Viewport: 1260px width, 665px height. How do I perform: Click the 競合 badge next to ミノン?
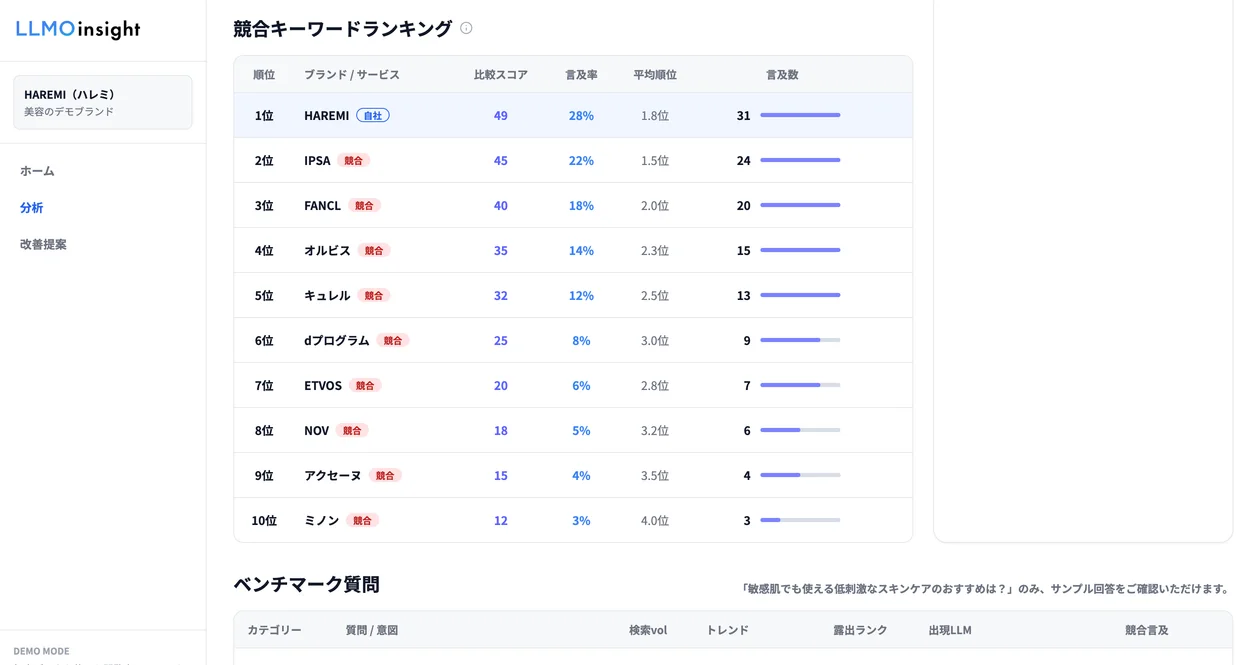pos(362,520)
